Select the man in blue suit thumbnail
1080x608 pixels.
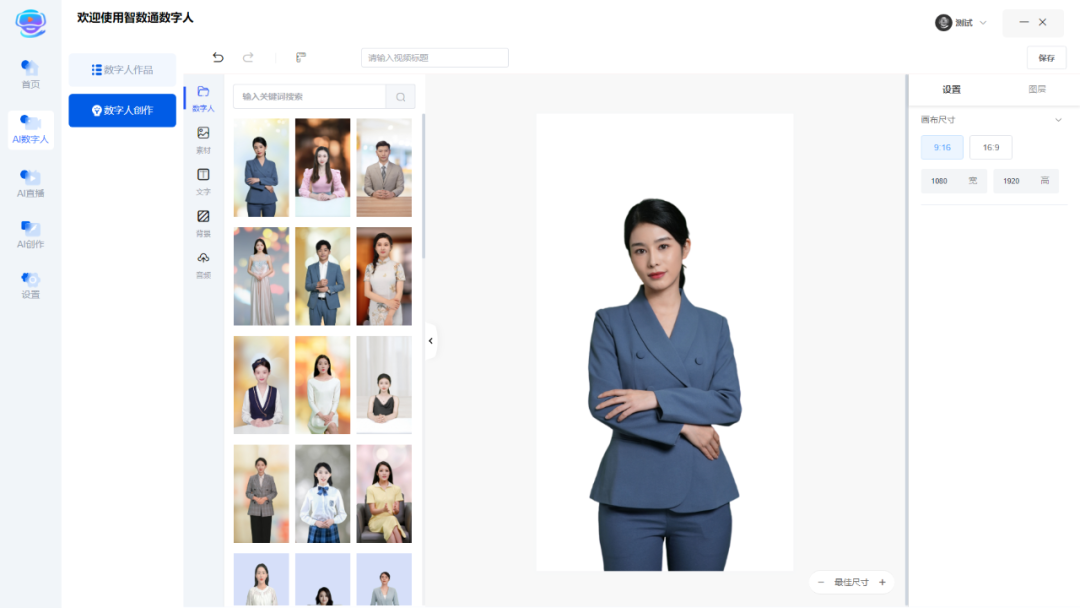coord(322,276)
